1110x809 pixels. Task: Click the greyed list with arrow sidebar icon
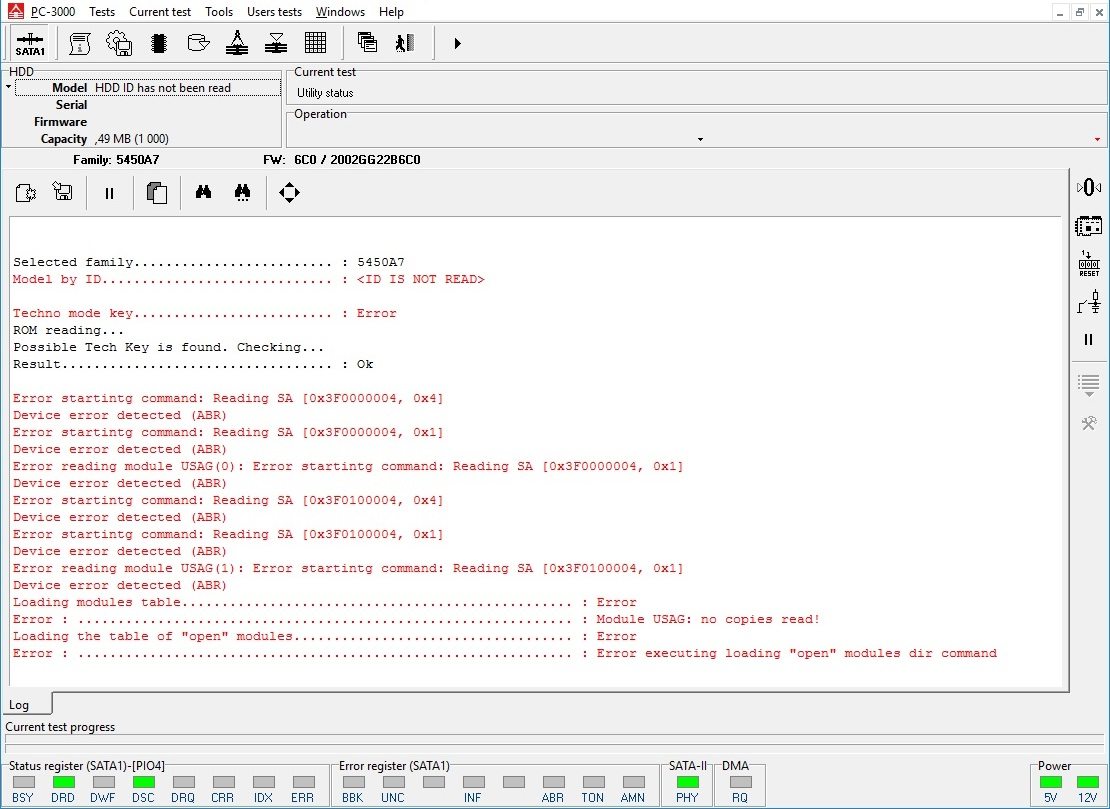[1089, 386]
